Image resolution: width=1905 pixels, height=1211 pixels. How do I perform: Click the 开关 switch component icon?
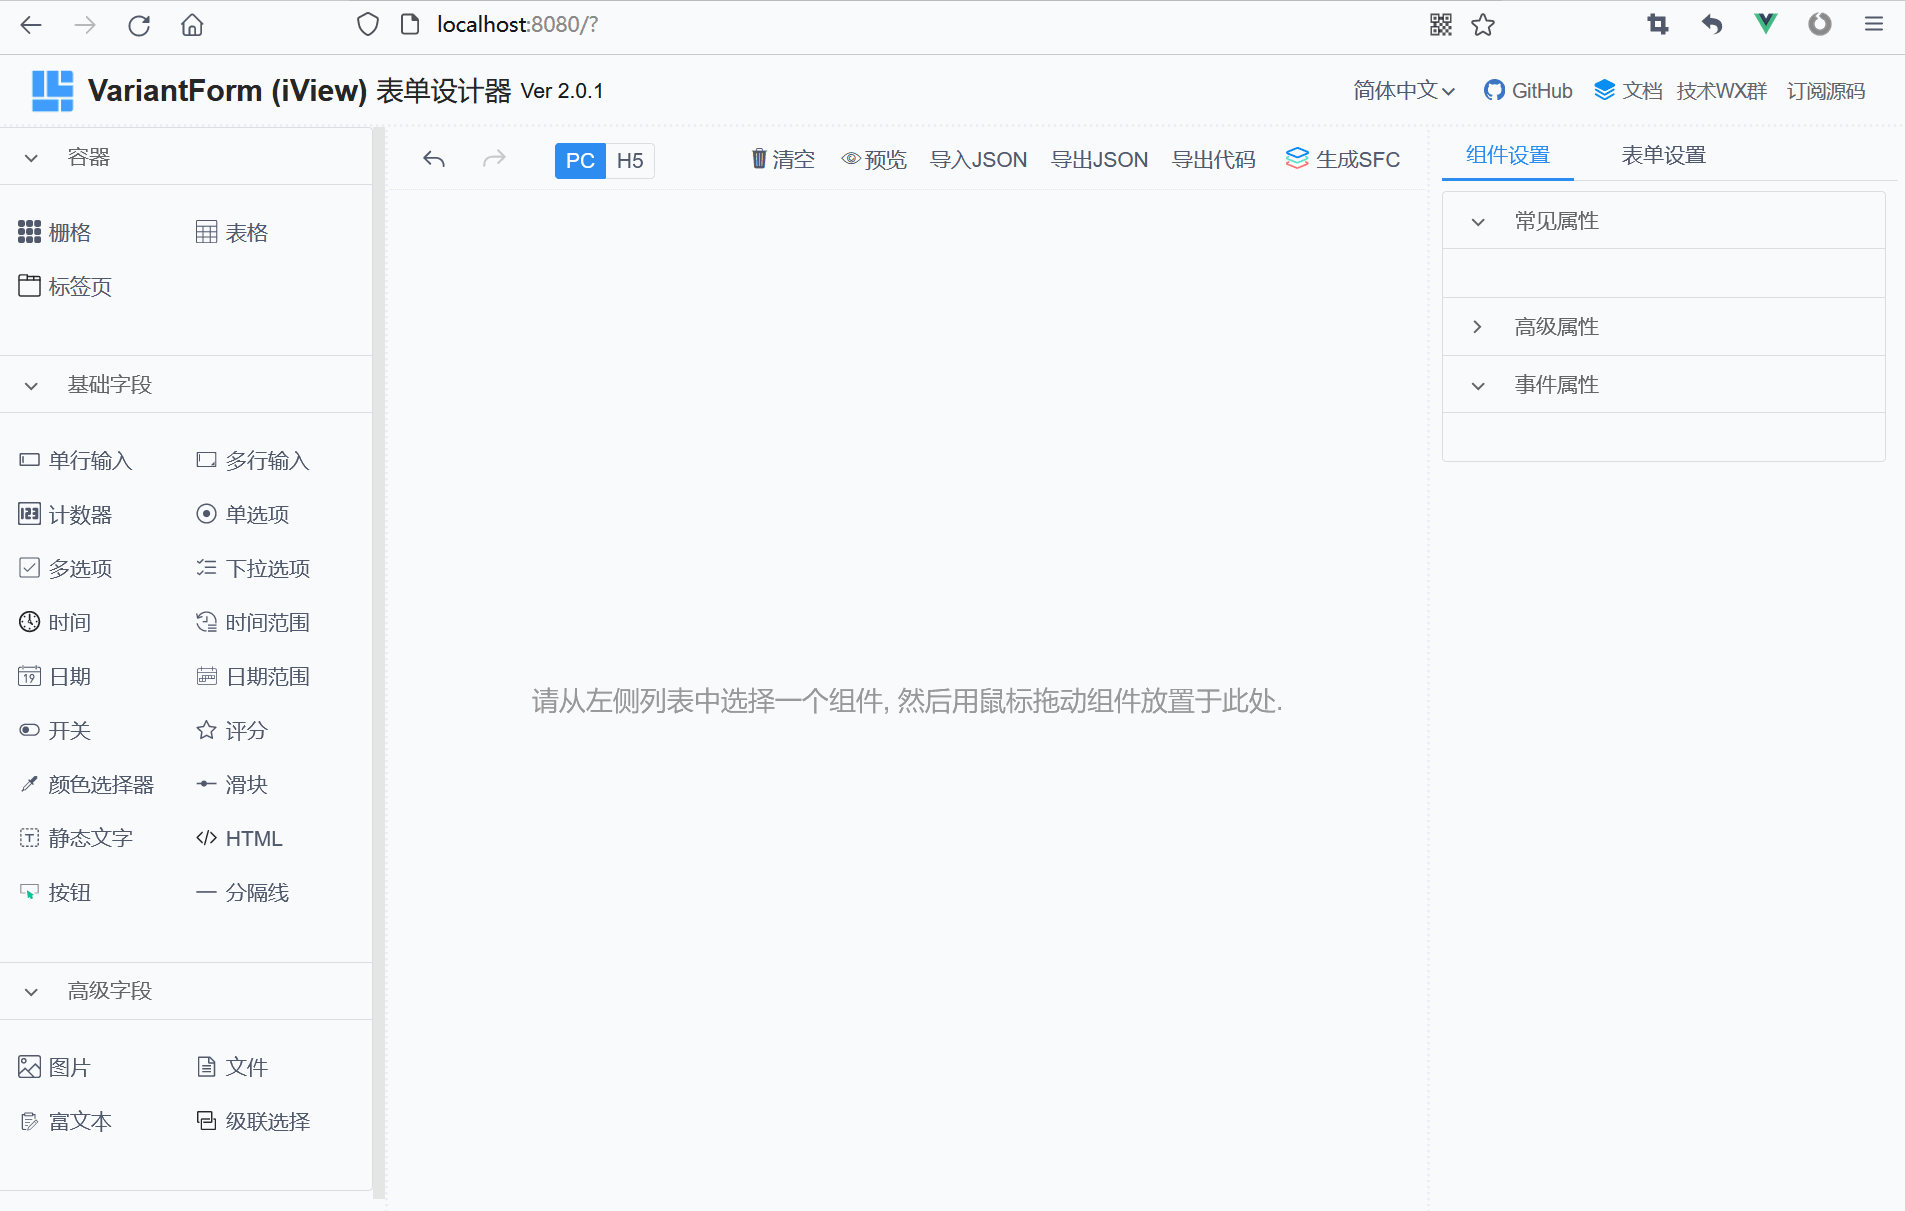point(30,730)
